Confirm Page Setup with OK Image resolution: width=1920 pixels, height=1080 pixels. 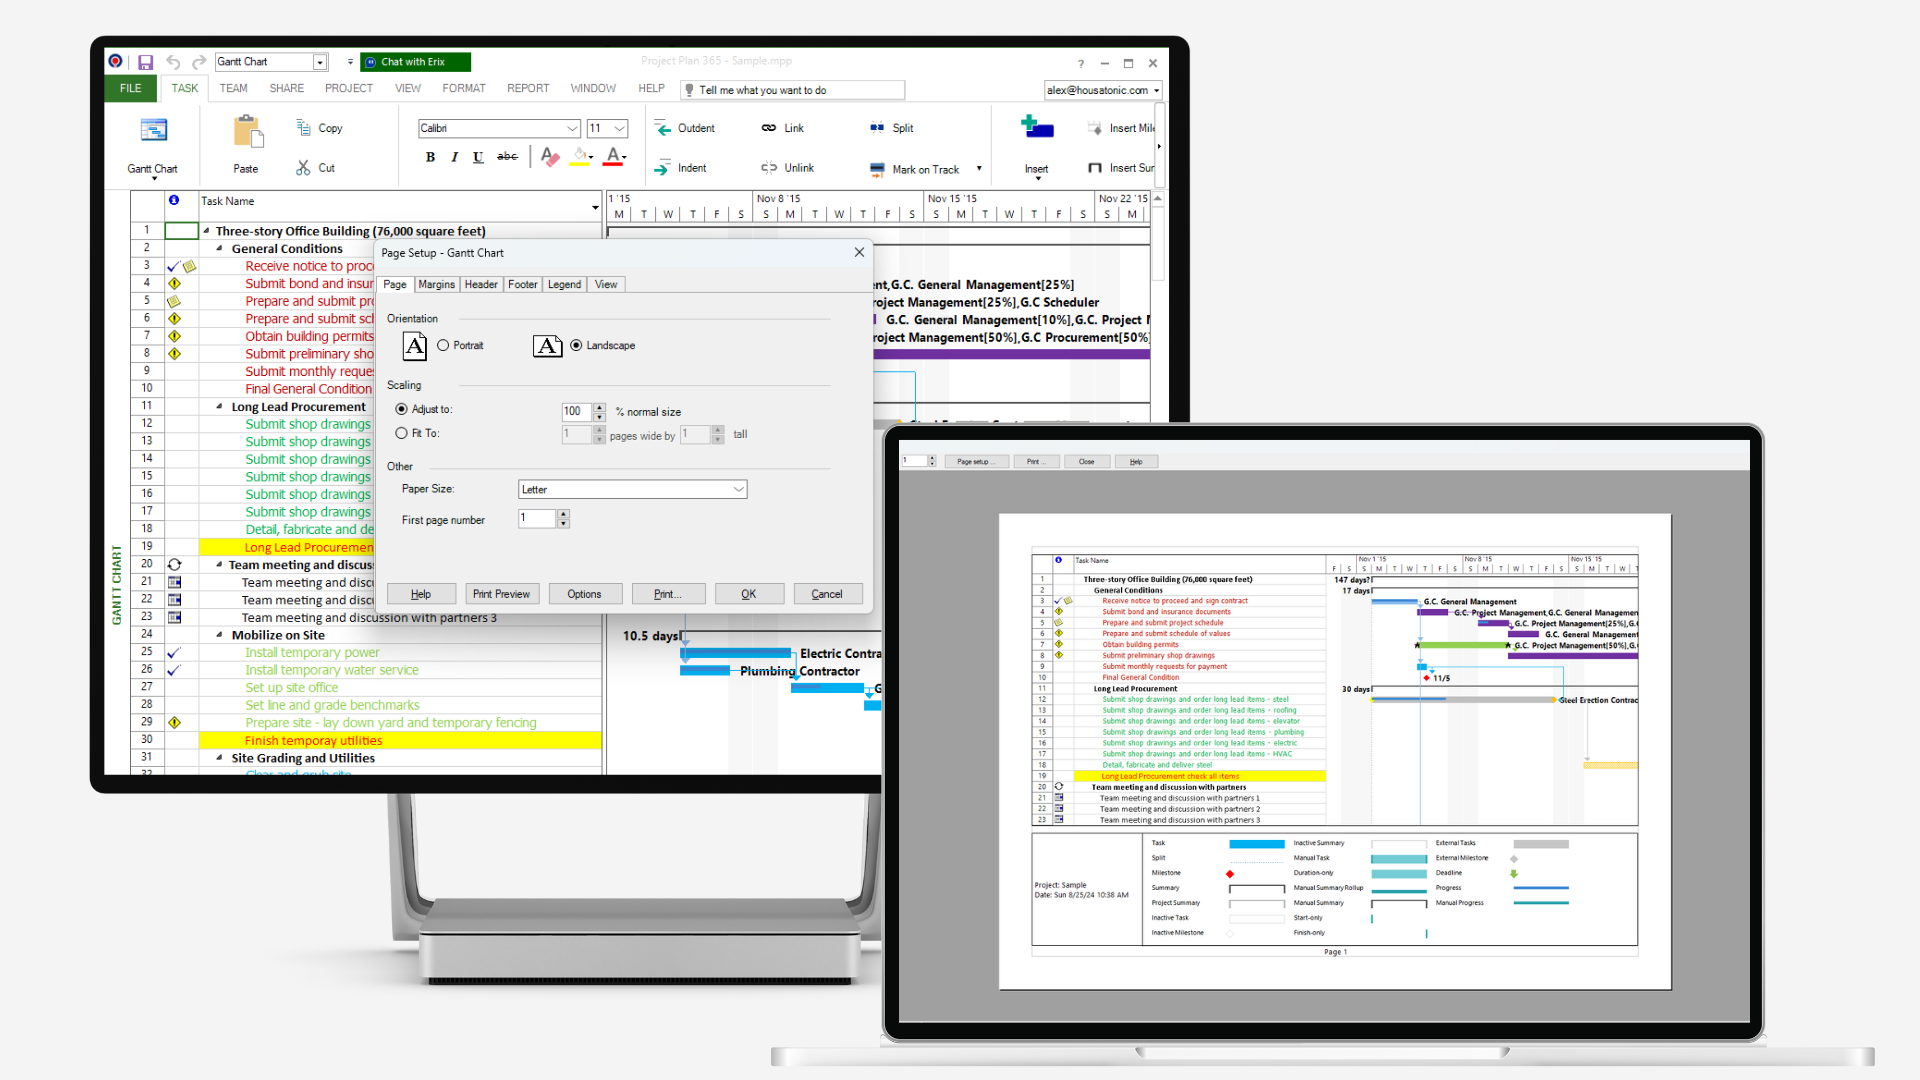click(749, 594)
